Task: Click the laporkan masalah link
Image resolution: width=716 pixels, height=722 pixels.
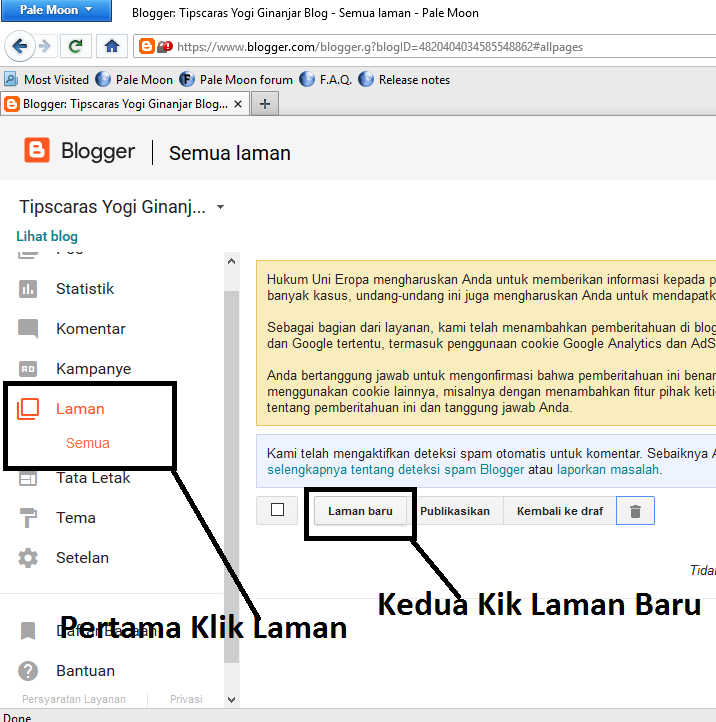Action: pyautogui.click(x=608, y=470)
